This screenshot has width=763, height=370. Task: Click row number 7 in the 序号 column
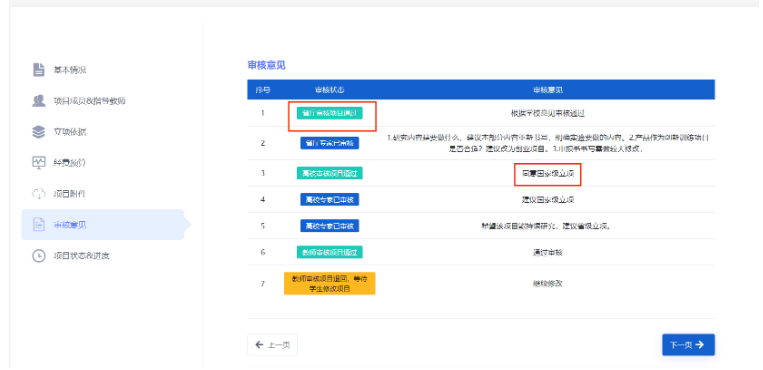point(263,283)
